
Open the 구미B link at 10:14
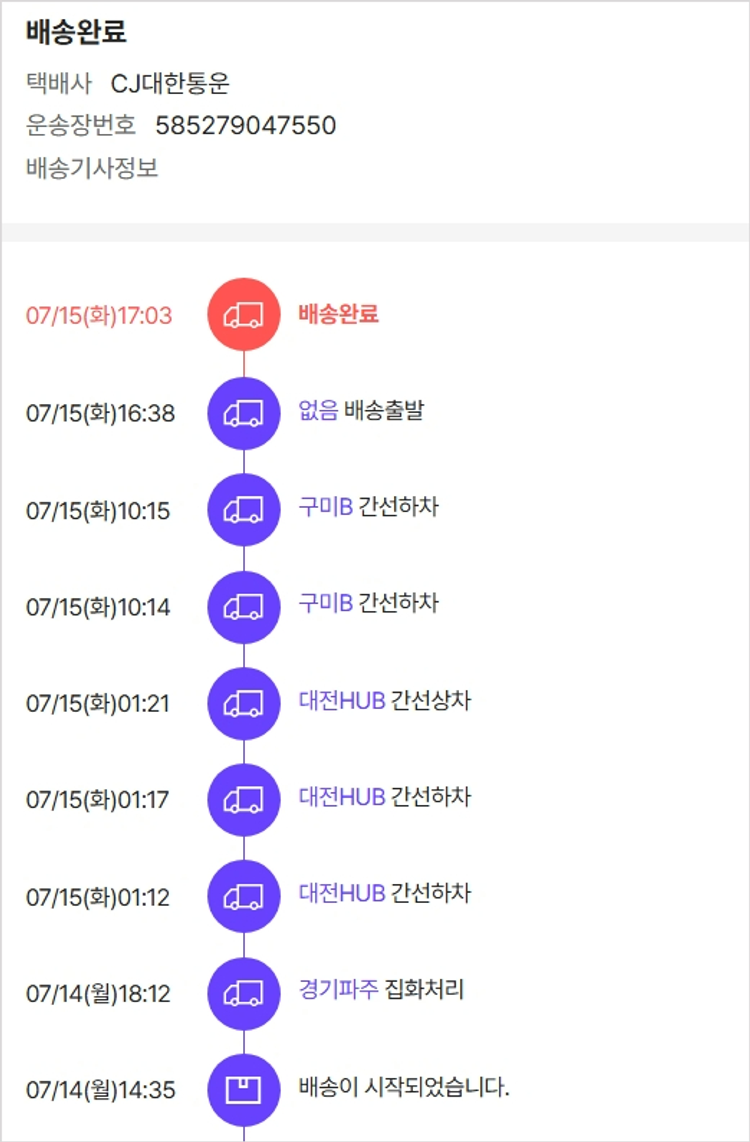[326, 603]
